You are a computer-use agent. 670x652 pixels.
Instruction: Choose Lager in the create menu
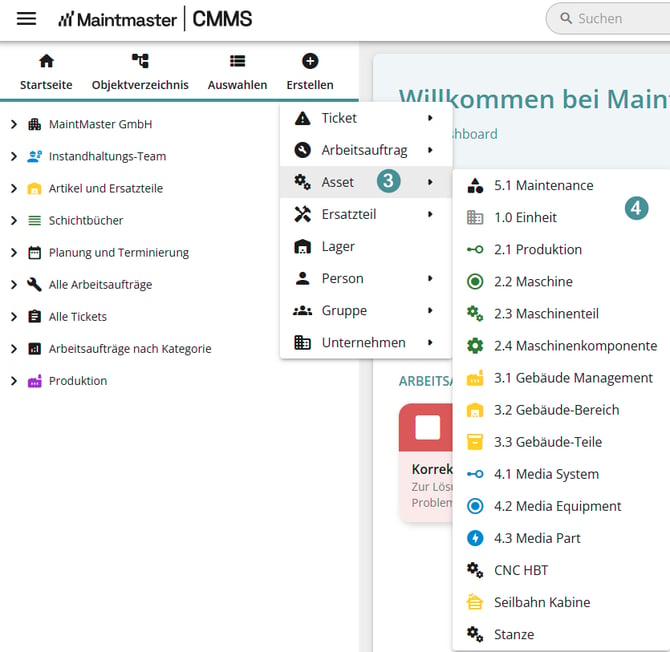[x=366, y=246]
